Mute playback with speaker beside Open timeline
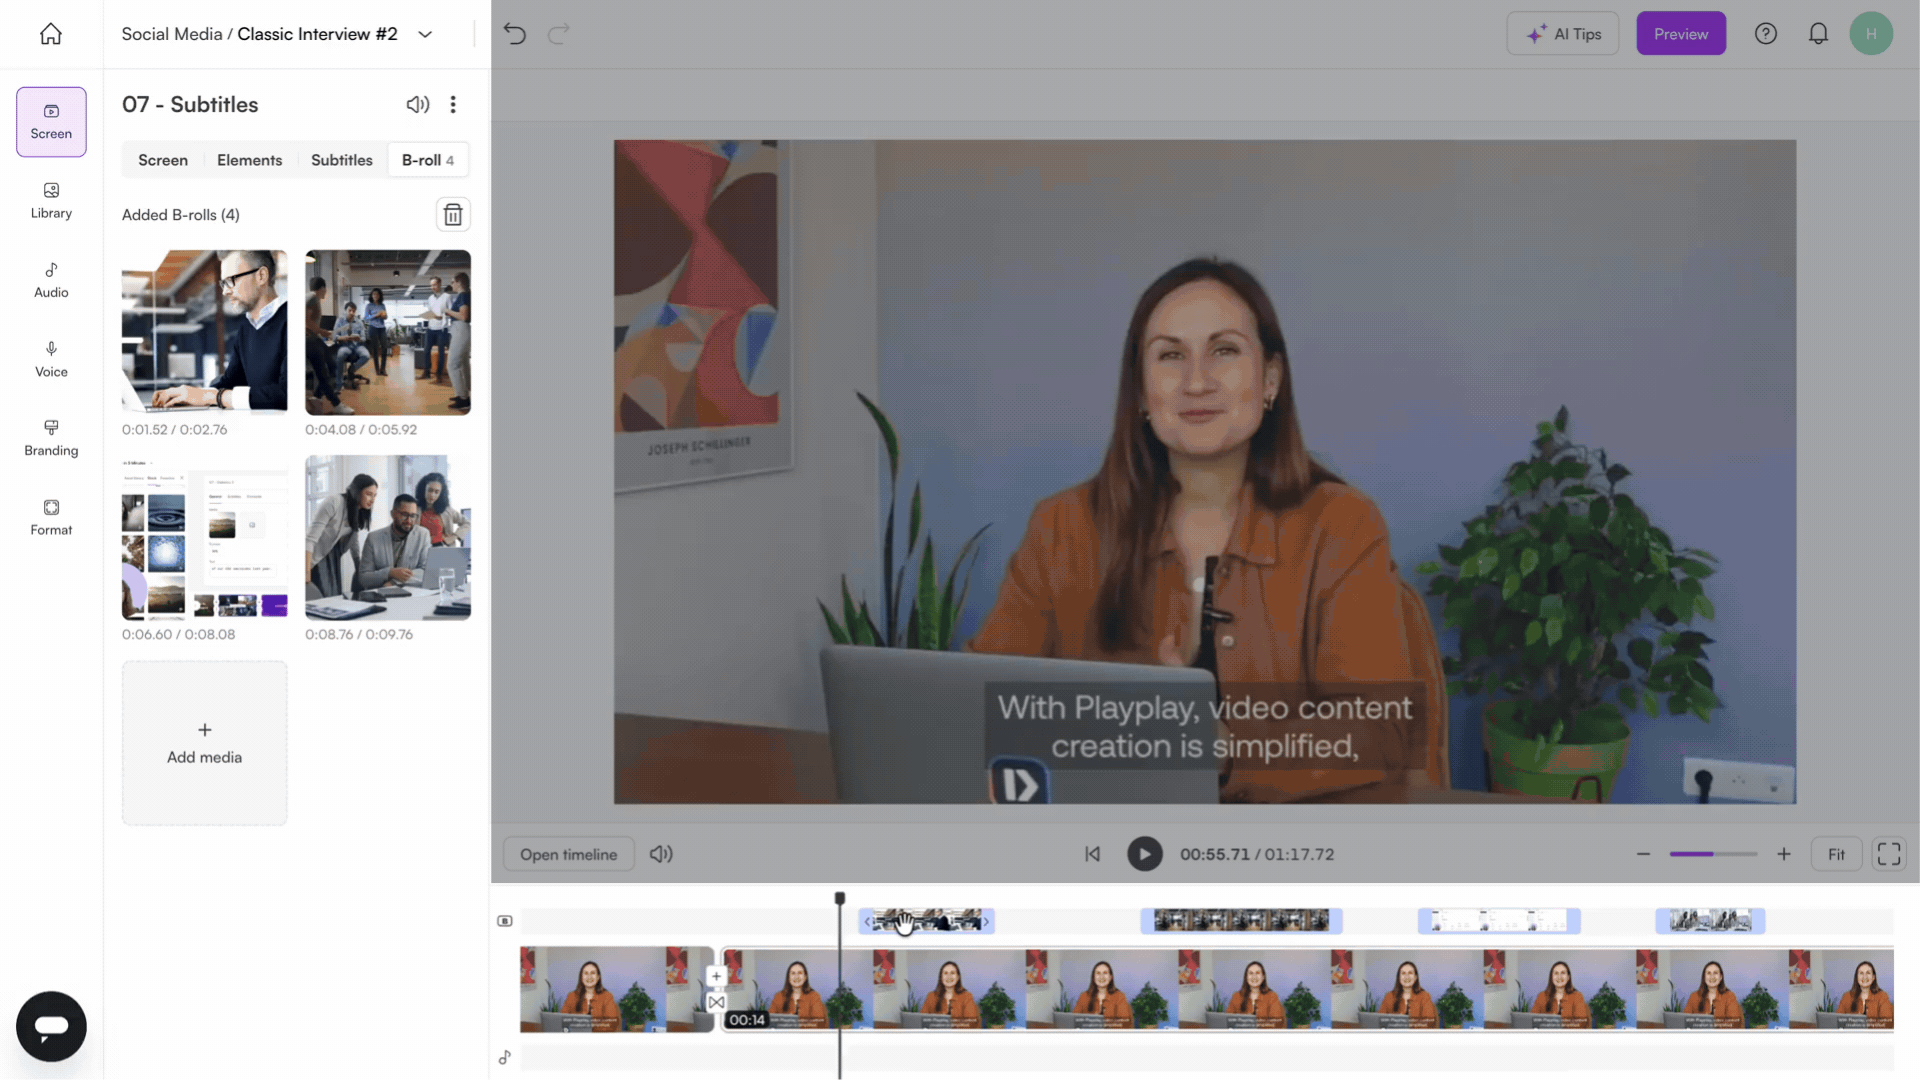1920x1080 pixels. (x=661, y=854)
